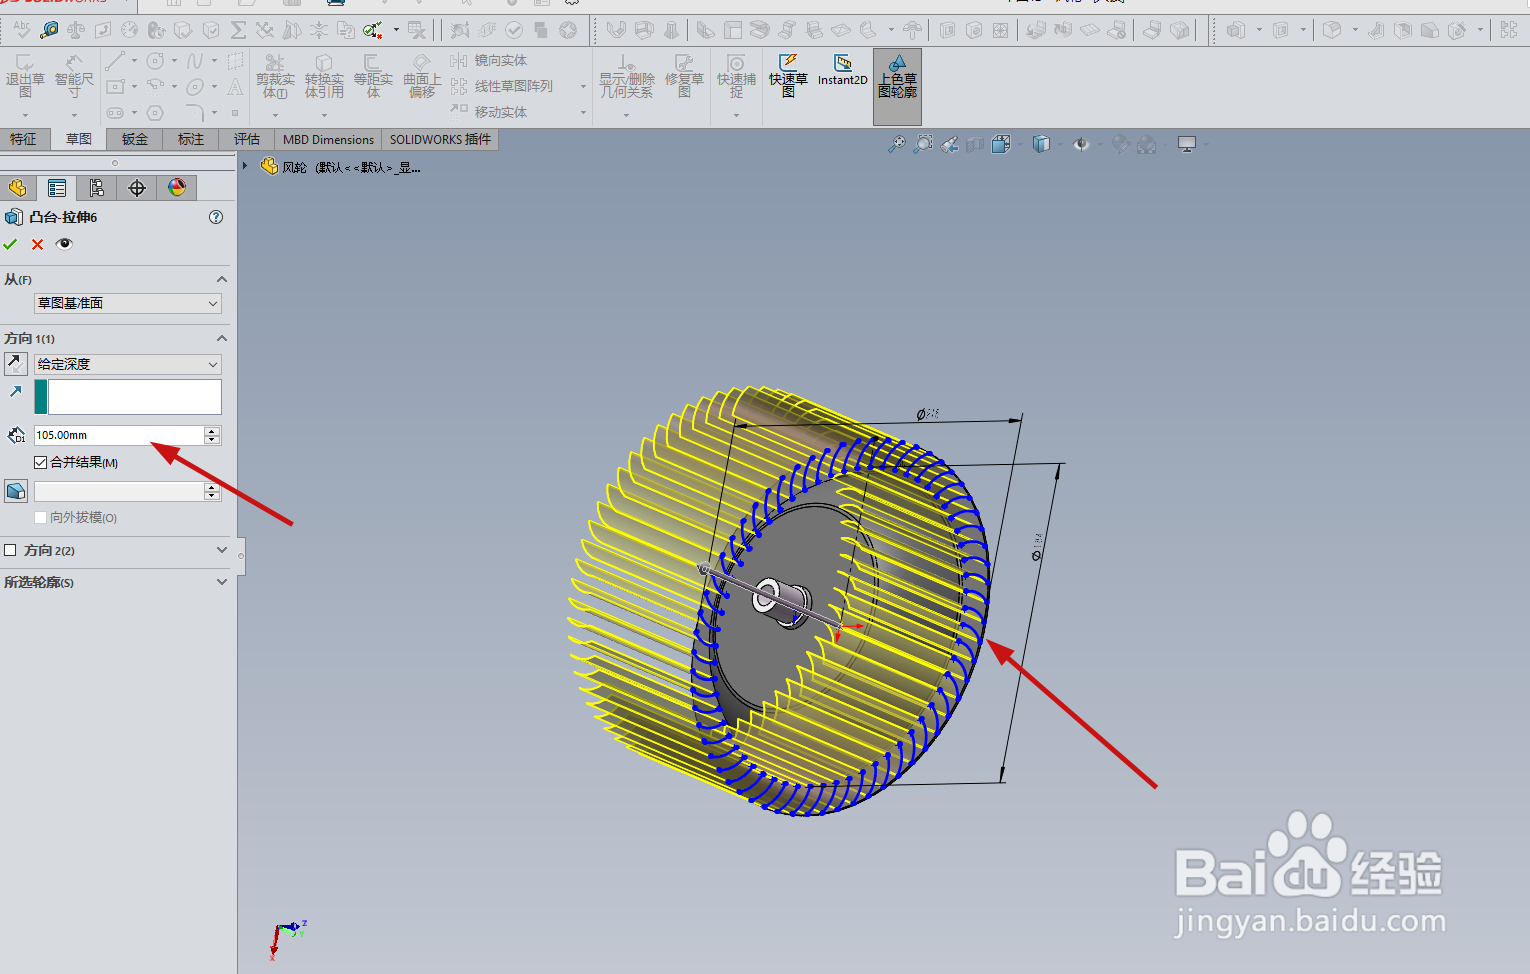This screenshot has width=1530, height=974.
Task: Select Offset on Surface (曲面上偏移) tool
Action: (x=422, y=76)
